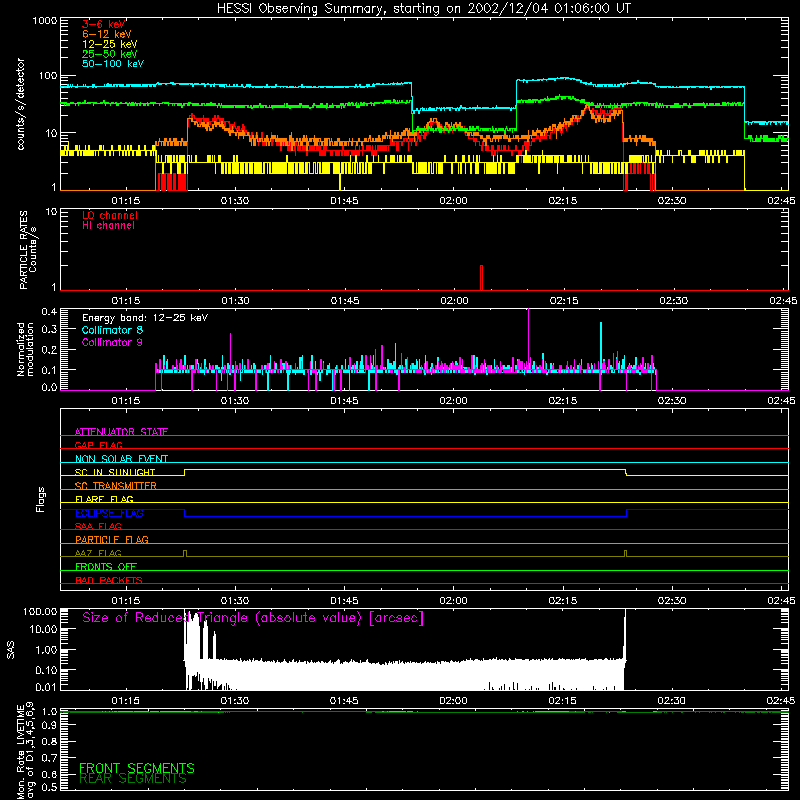Click the 'BAD PACKETS' flag label

point(109,580)
